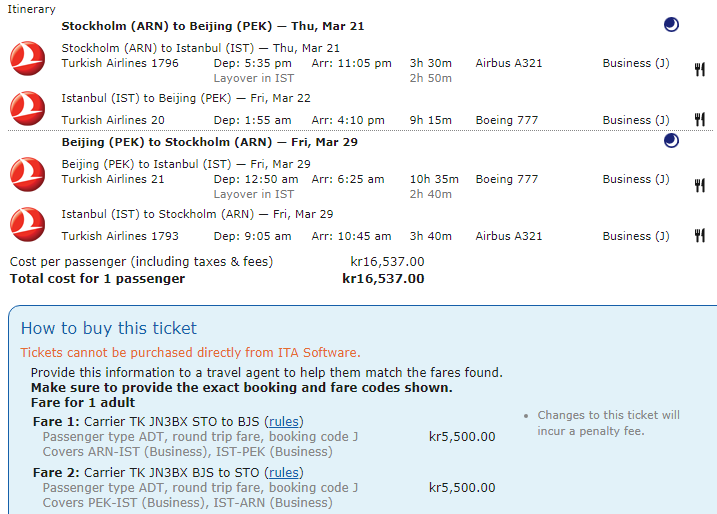
Task: Click Layover in IST text under flight 1796
Action: [x=254, y=77]
